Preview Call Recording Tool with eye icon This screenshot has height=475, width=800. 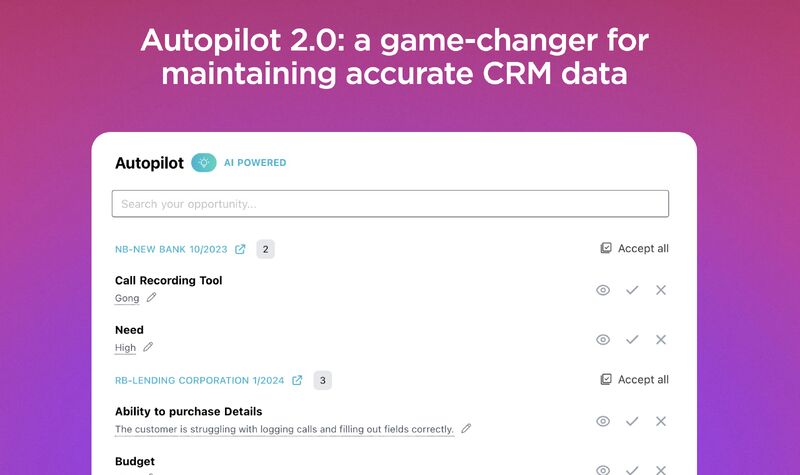(x=603, y=290)
